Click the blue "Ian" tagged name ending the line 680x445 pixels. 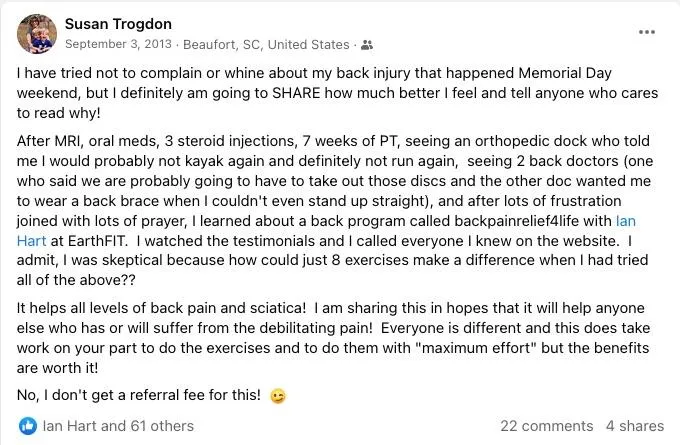click(626, 221)
